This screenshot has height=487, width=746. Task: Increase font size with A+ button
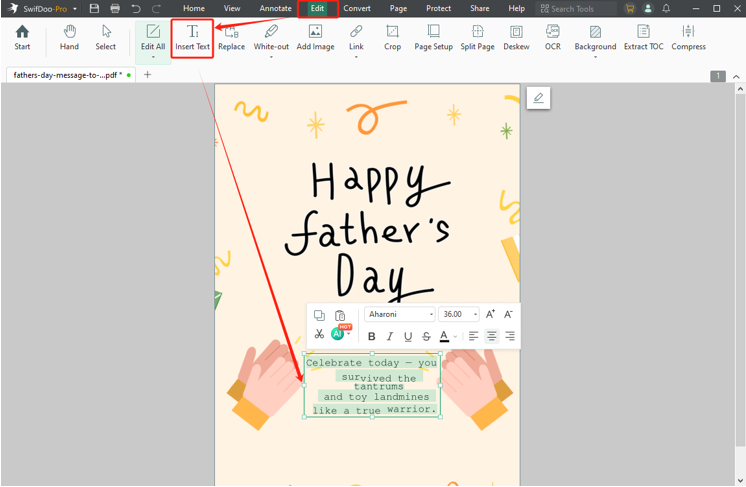490,314
